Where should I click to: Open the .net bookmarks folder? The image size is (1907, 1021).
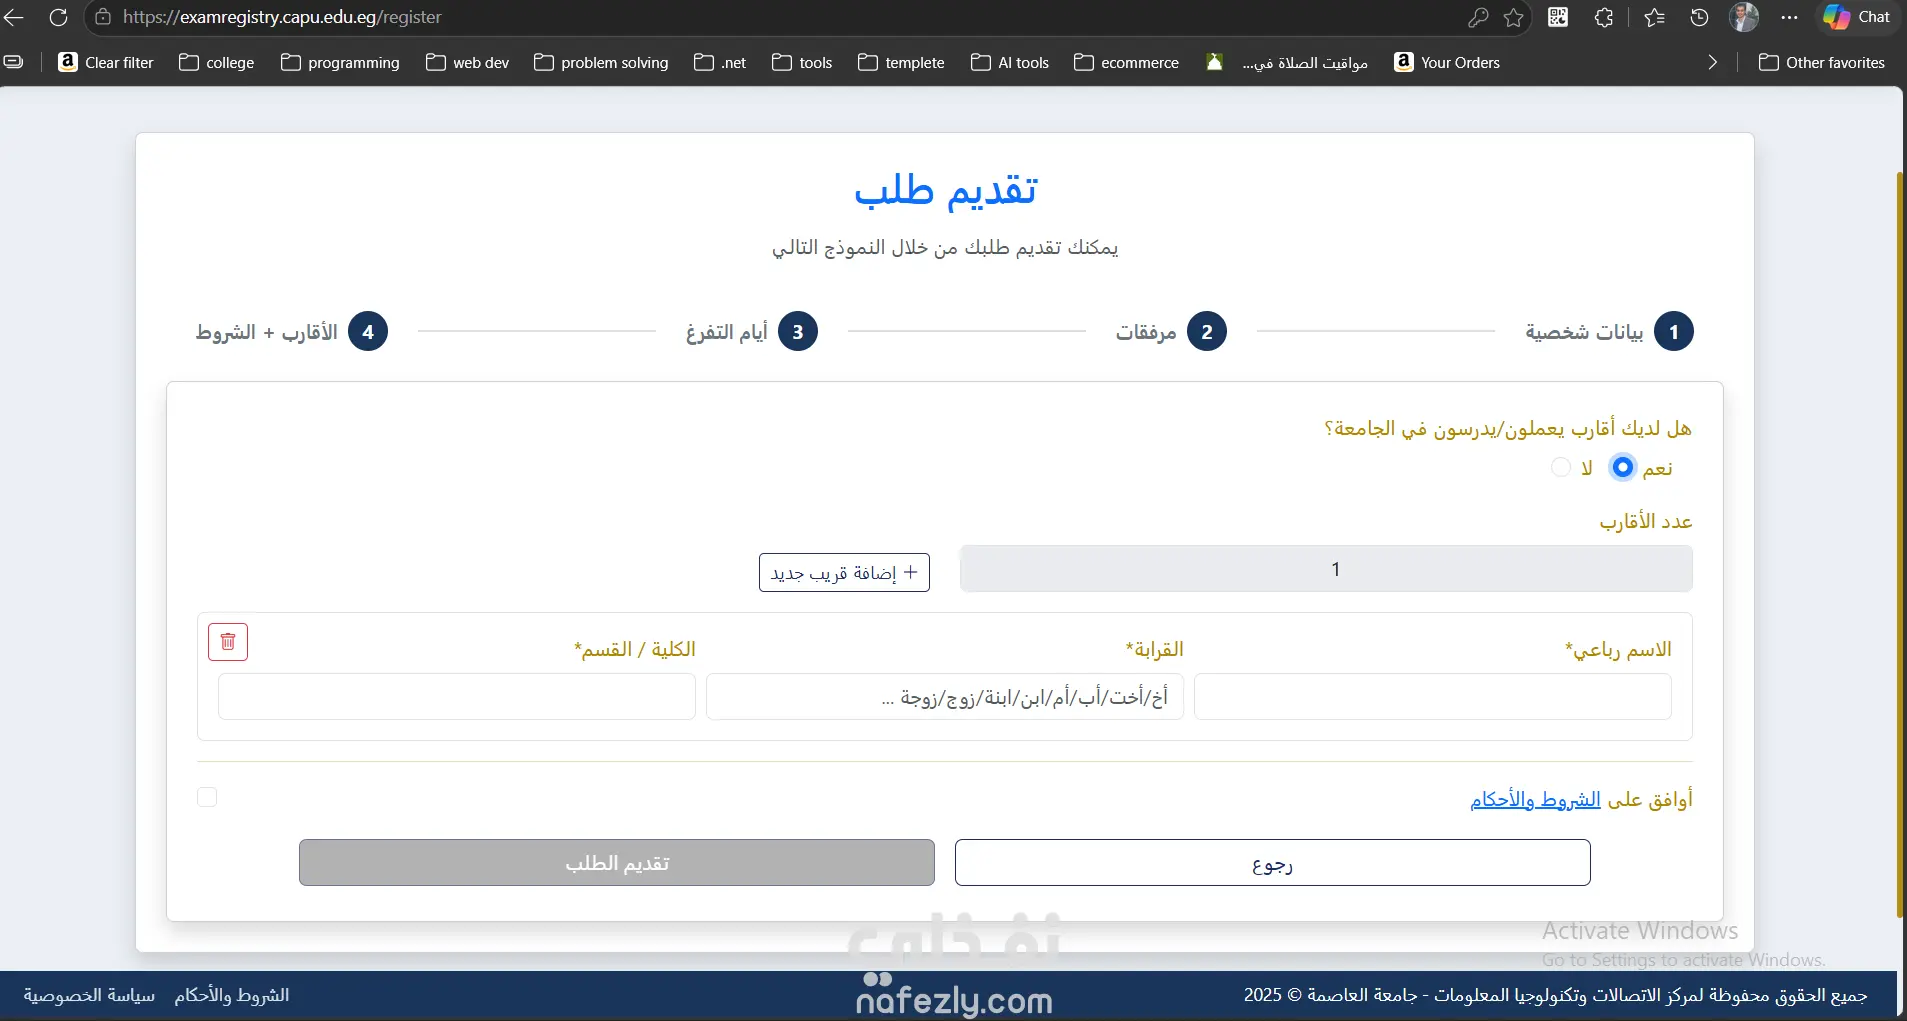point(721,62)
